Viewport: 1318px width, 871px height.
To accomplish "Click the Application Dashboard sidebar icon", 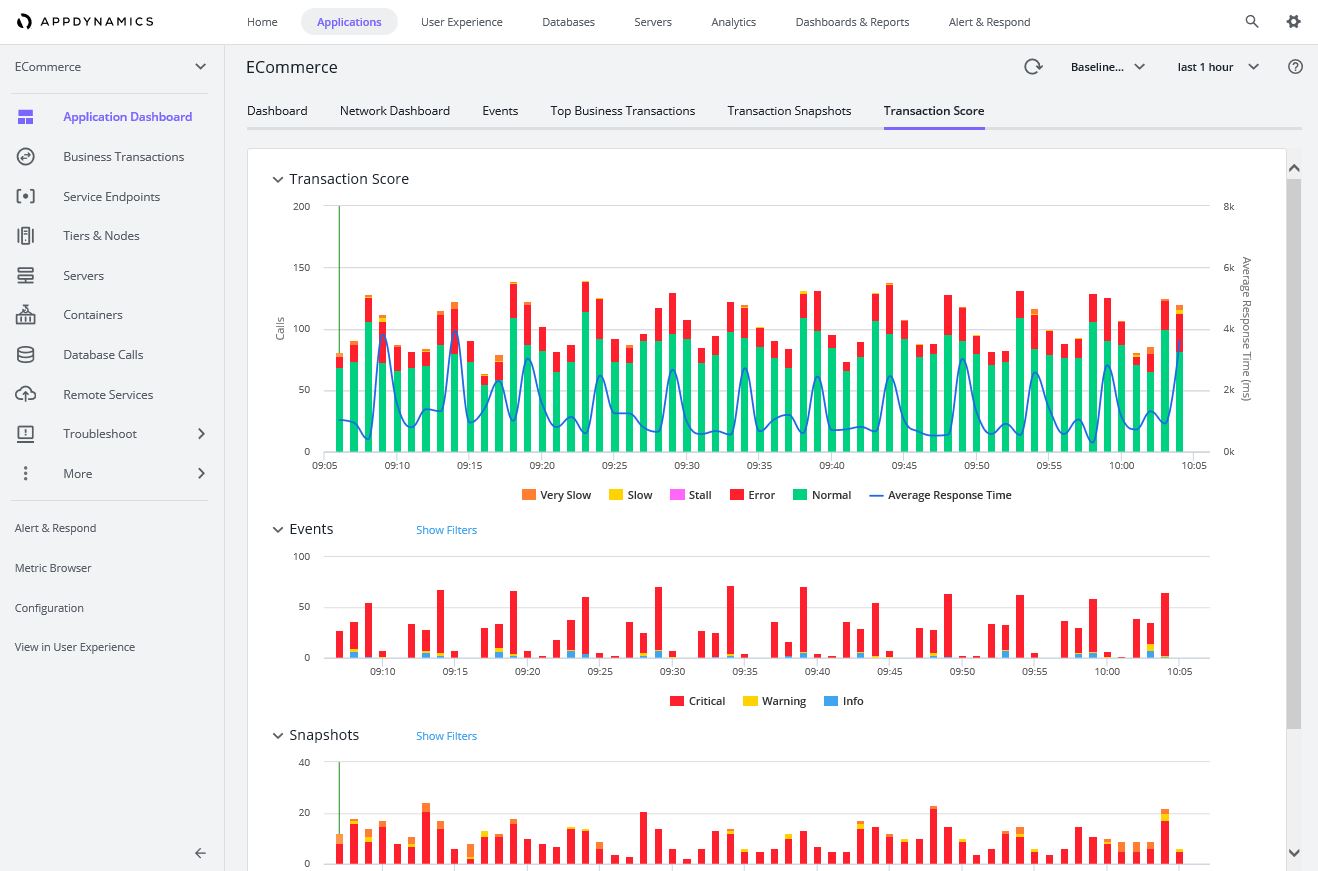I will coord(26,117).
